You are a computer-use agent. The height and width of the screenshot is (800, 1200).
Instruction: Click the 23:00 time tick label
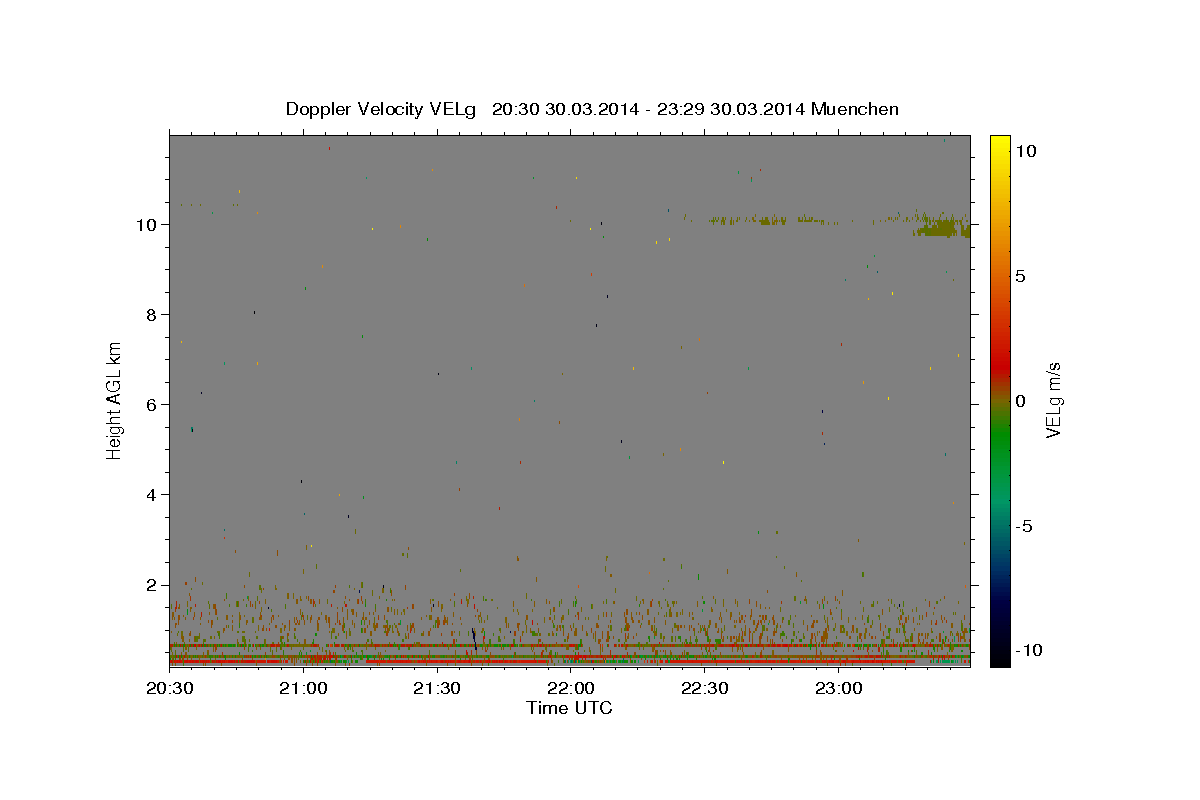838,688
